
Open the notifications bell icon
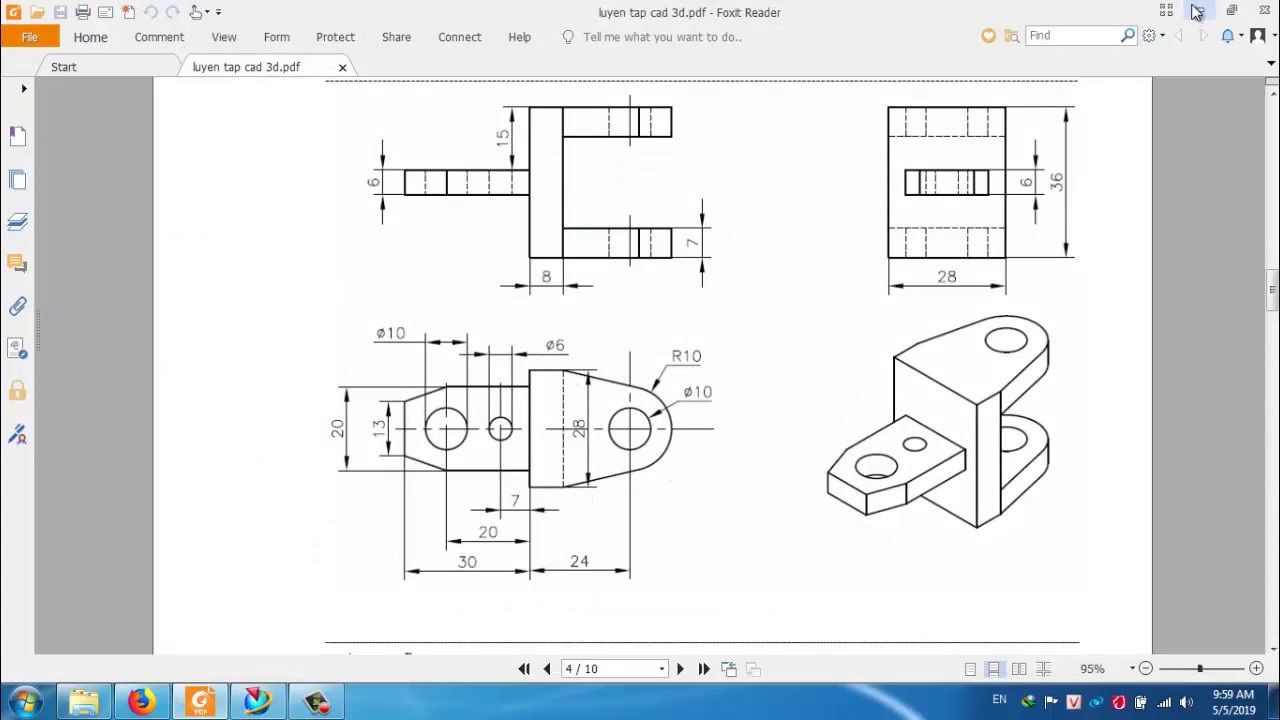click(x=1227, y=36)
